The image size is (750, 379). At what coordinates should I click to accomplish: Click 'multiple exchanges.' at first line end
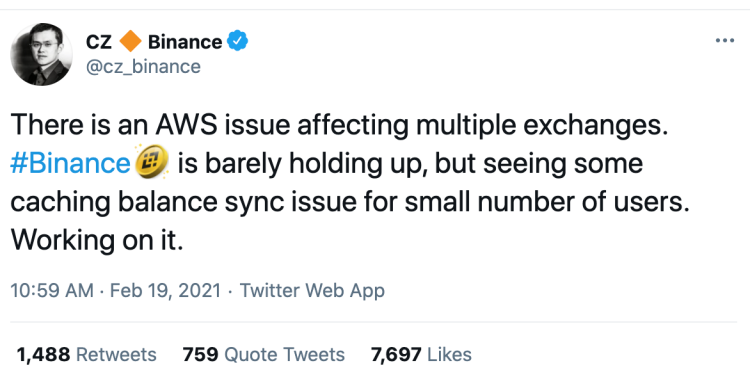pos(541,125)
